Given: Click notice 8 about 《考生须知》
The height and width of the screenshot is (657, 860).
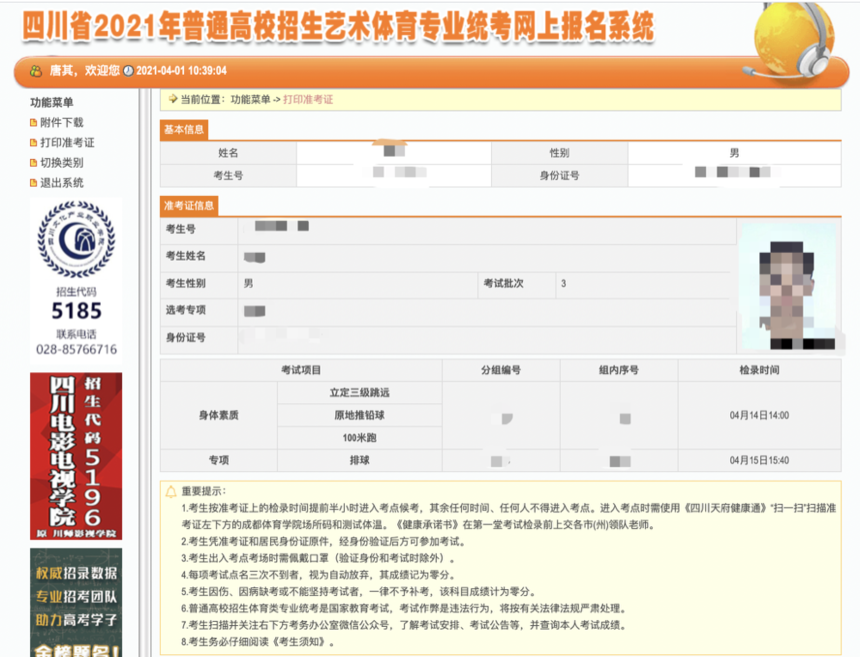Looking at the screenshot, I should pyautogui.click(x=258, y=642).
